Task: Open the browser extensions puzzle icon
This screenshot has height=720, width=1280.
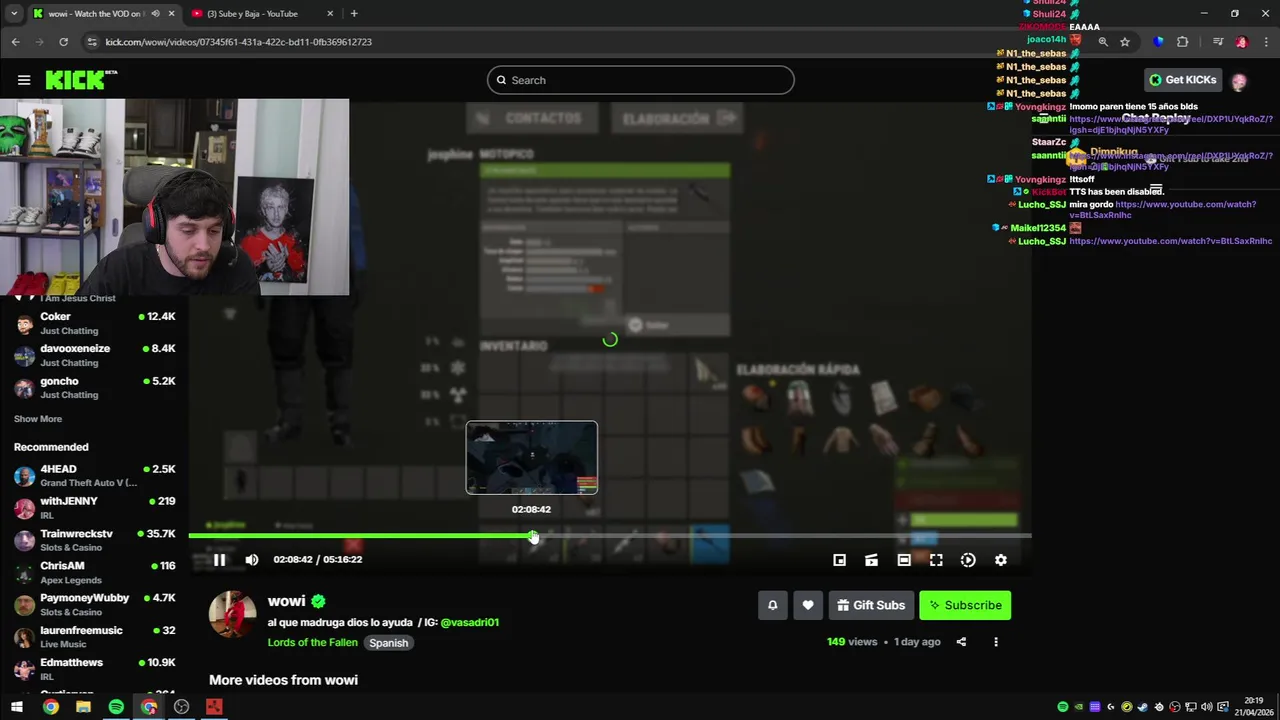Action: click(1182, 42)
